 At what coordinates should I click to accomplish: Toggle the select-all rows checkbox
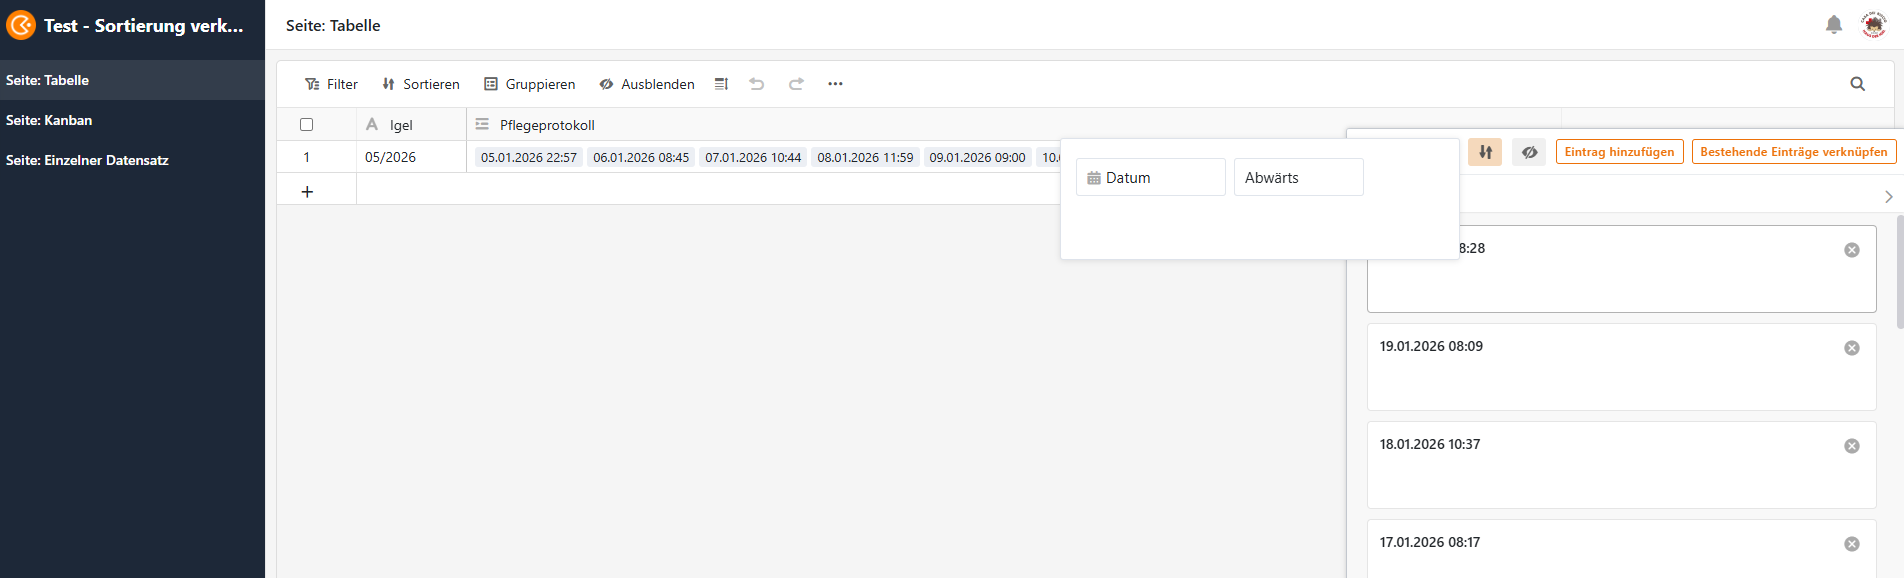click(307, 125)
